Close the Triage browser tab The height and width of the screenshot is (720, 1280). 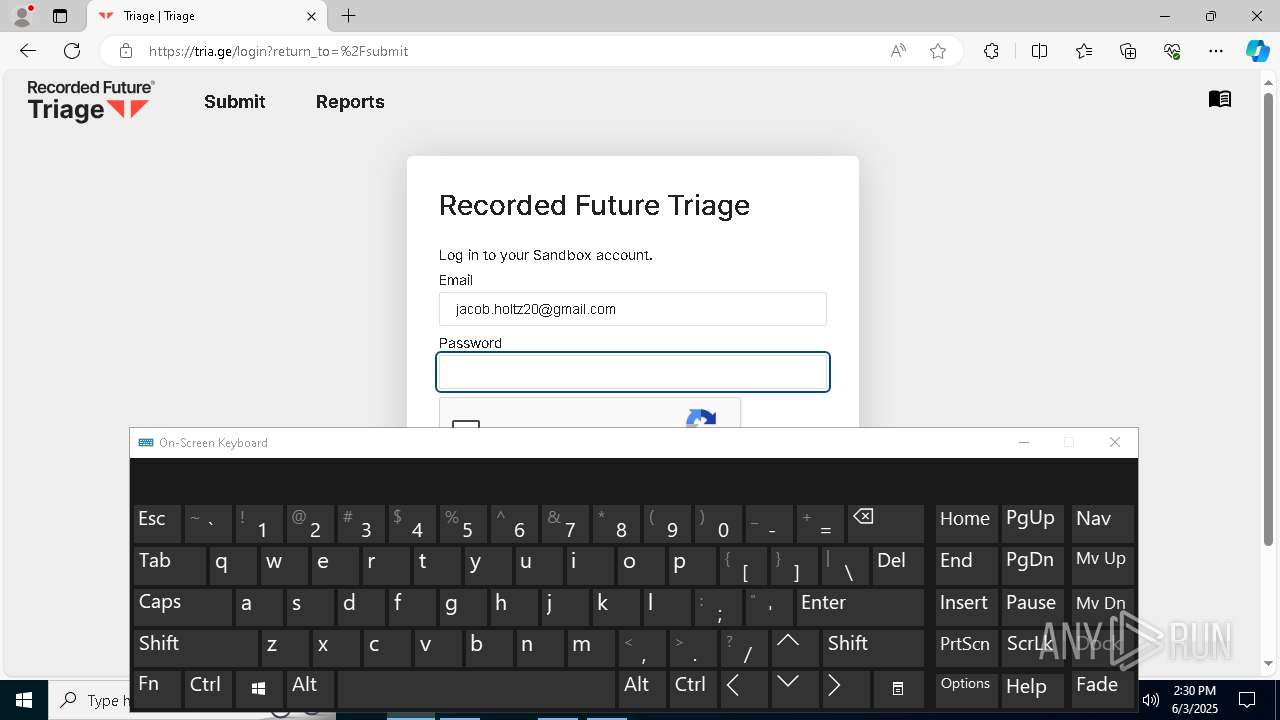click(x=311, y=16)
